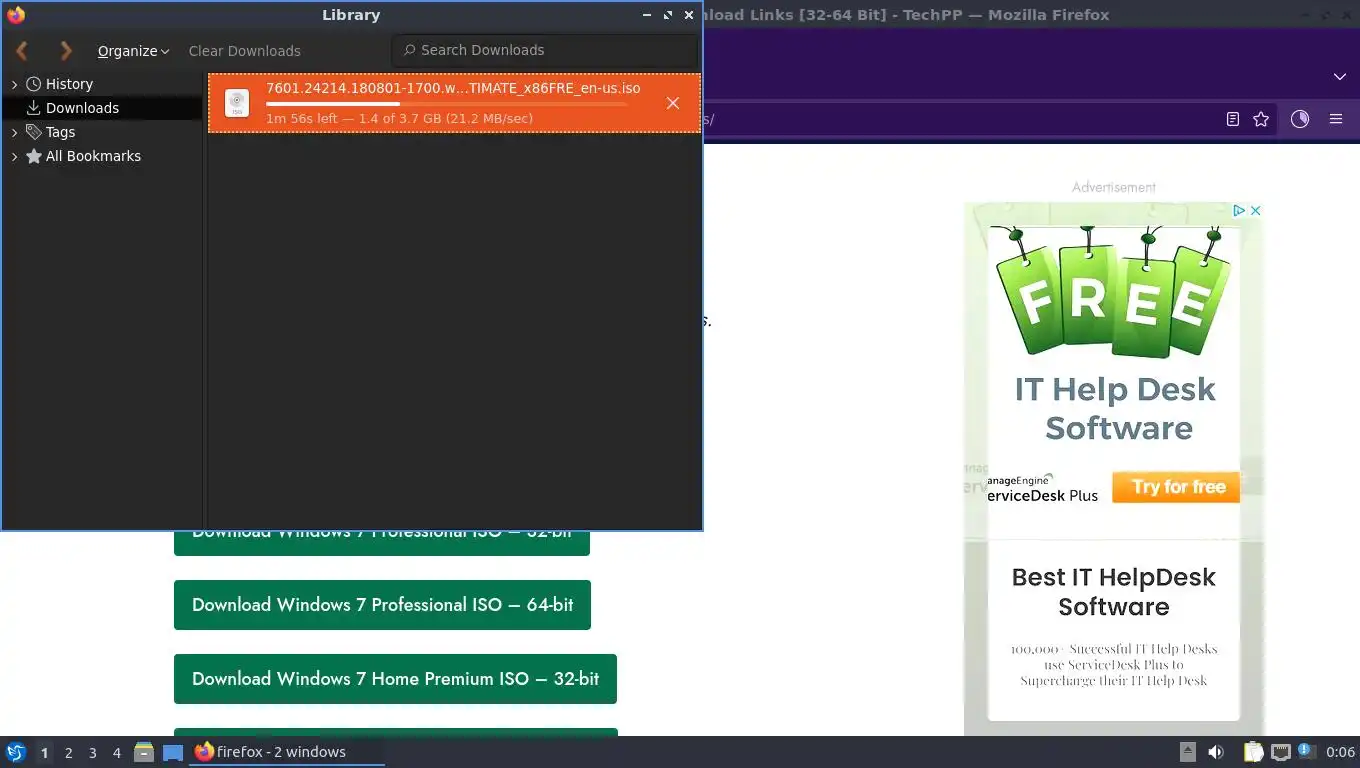The width and height of the screenshot is (1360, 768).
Task: Bookmark this page with the star icon
Action: click(x=1261, y=119)
